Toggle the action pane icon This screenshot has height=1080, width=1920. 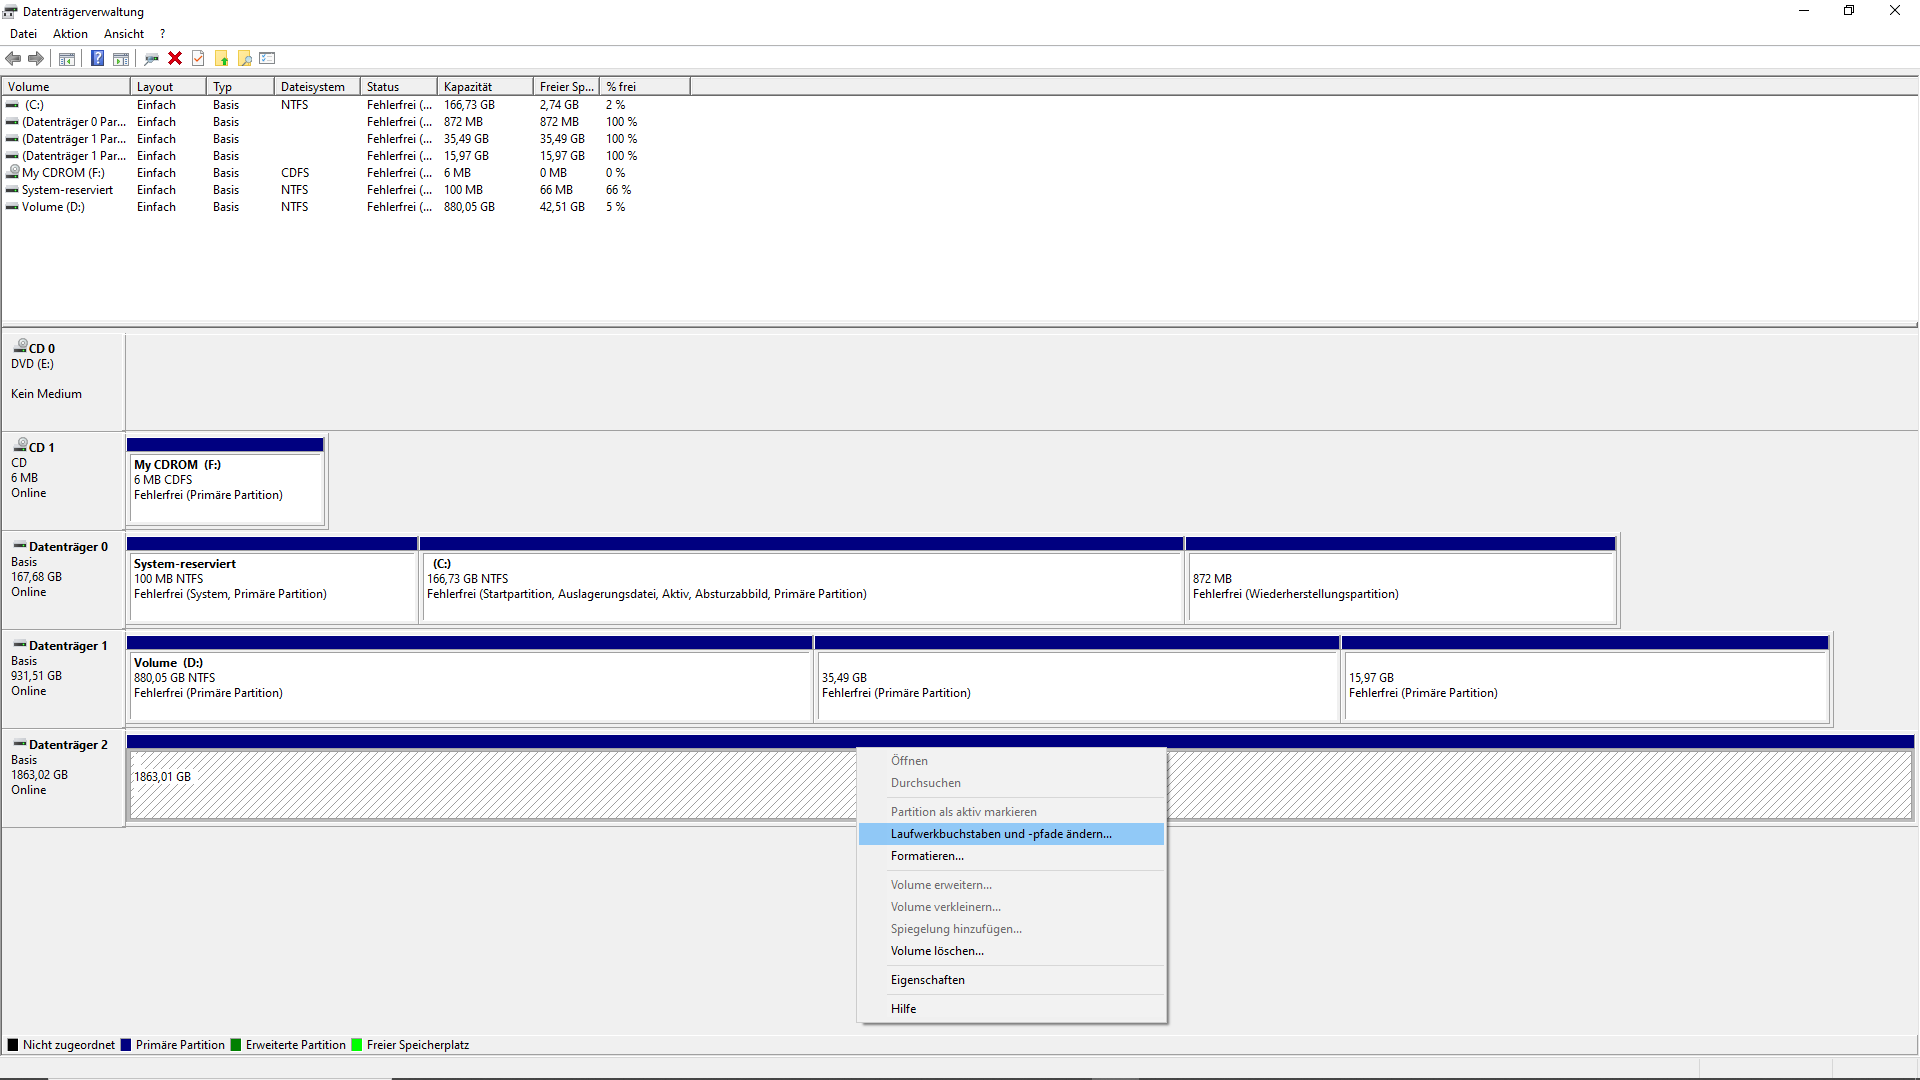click(121, 58)
